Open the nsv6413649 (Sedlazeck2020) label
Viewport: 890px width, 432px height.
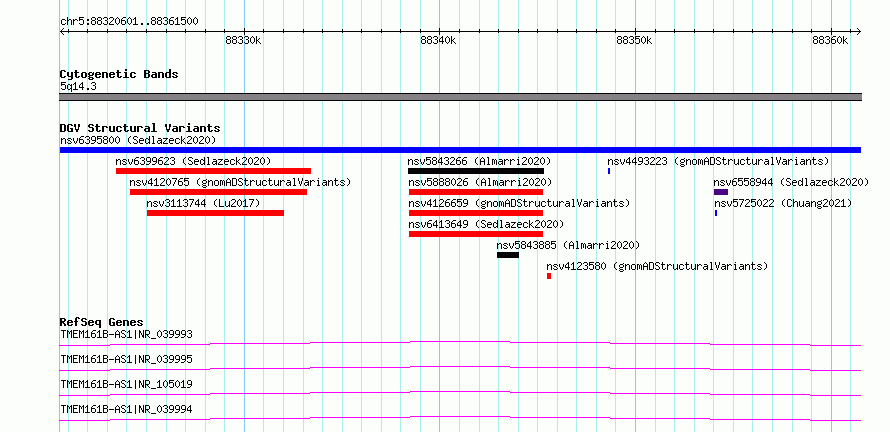(x=486, y=224)
